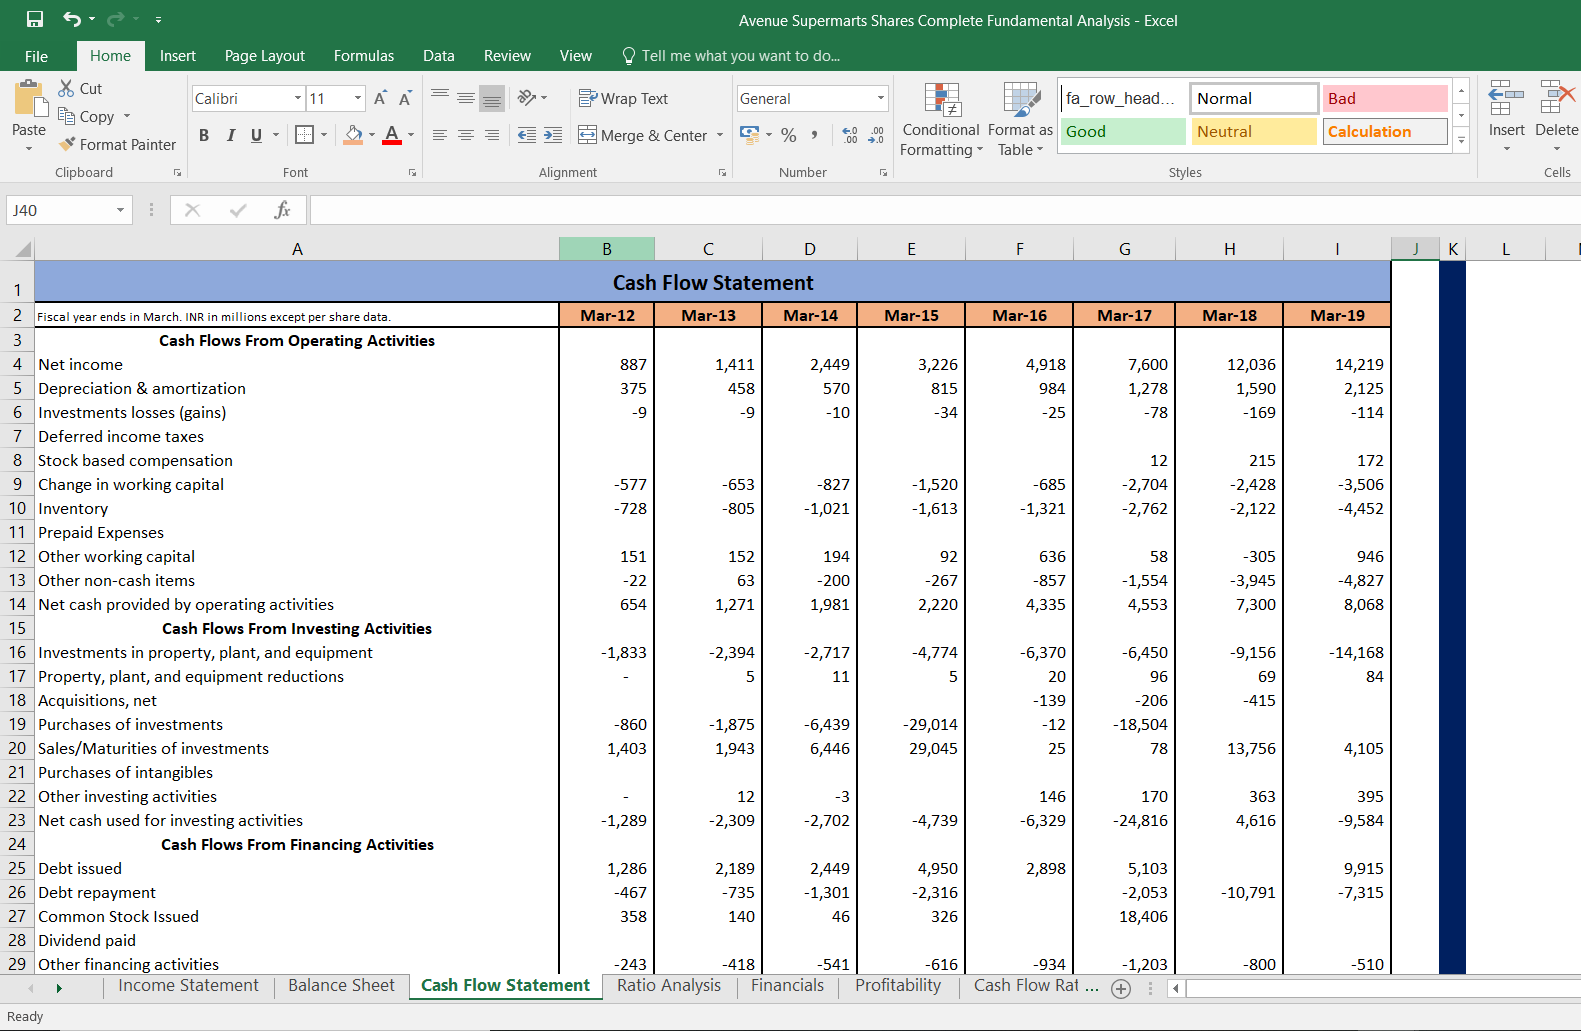Click the Orientation text angle icon

click(527, 98)
